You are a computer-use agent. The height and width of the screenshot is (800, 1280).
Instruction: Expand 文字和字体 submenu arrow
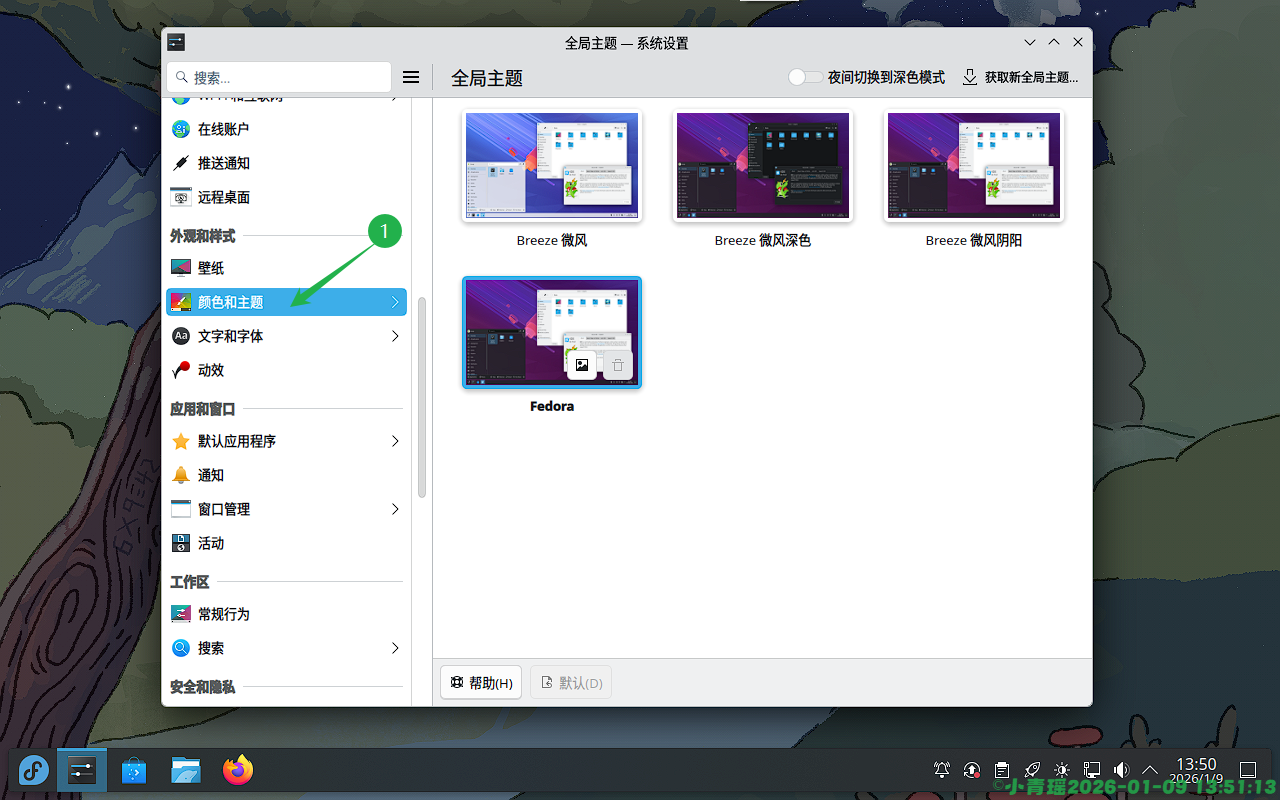pyautogui.click(x=395, y=336)
